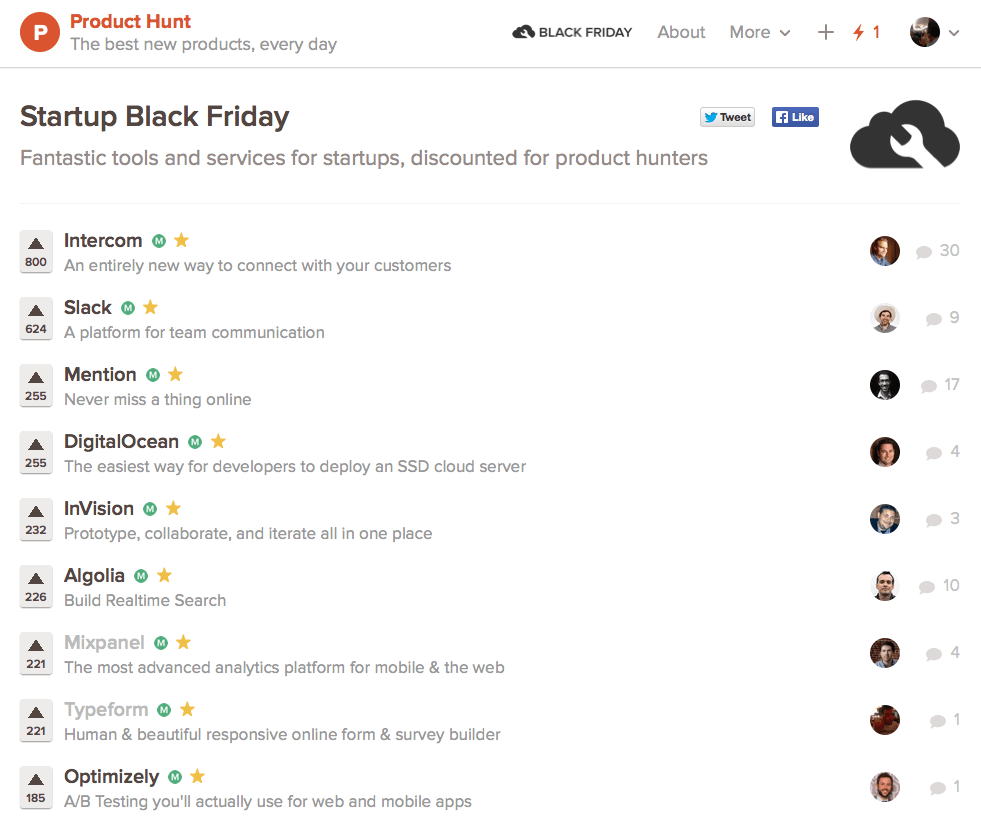Click the Product Hunt logo icon
The width and height of the screenshot is (981, 826).
[40, 32]
